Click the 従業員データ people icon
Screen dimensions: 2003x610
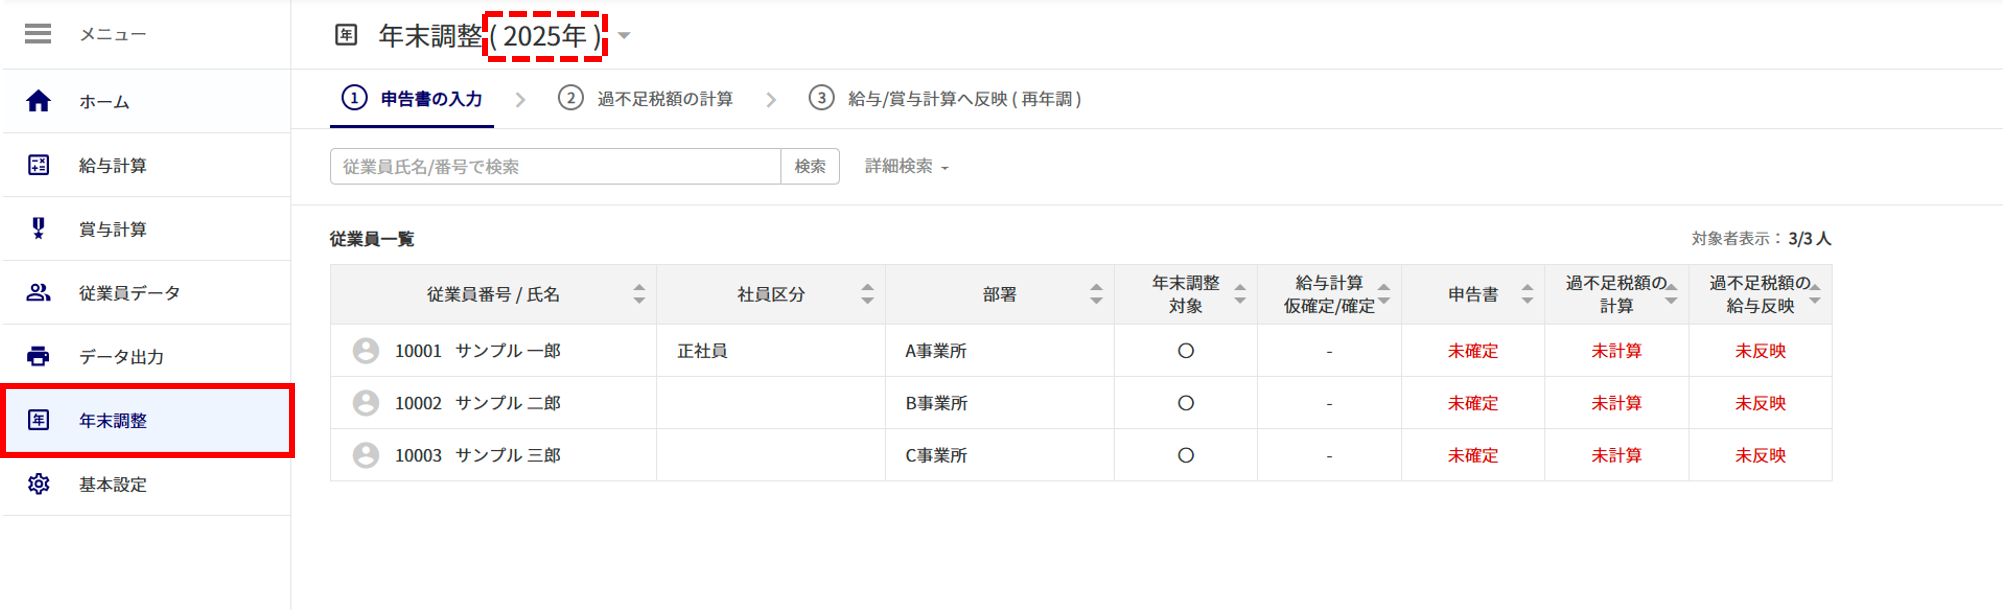(x=38, y=293)
